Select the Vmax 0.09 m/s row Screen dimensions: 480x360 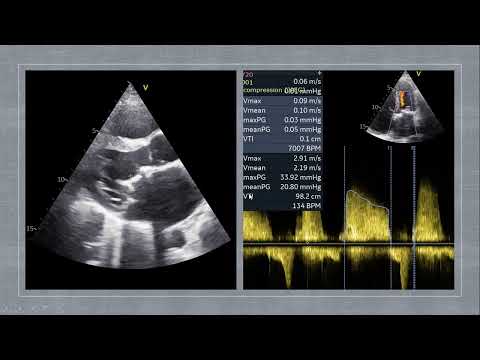click(282, 101)
